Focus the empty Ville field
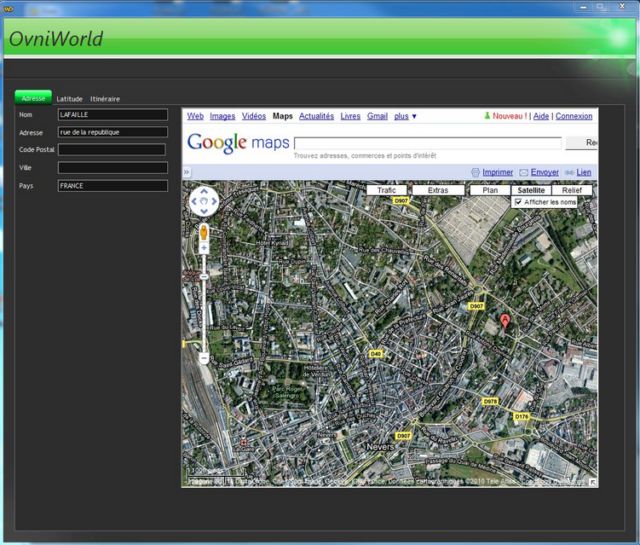Screen dimensions: 640x545 113,167
